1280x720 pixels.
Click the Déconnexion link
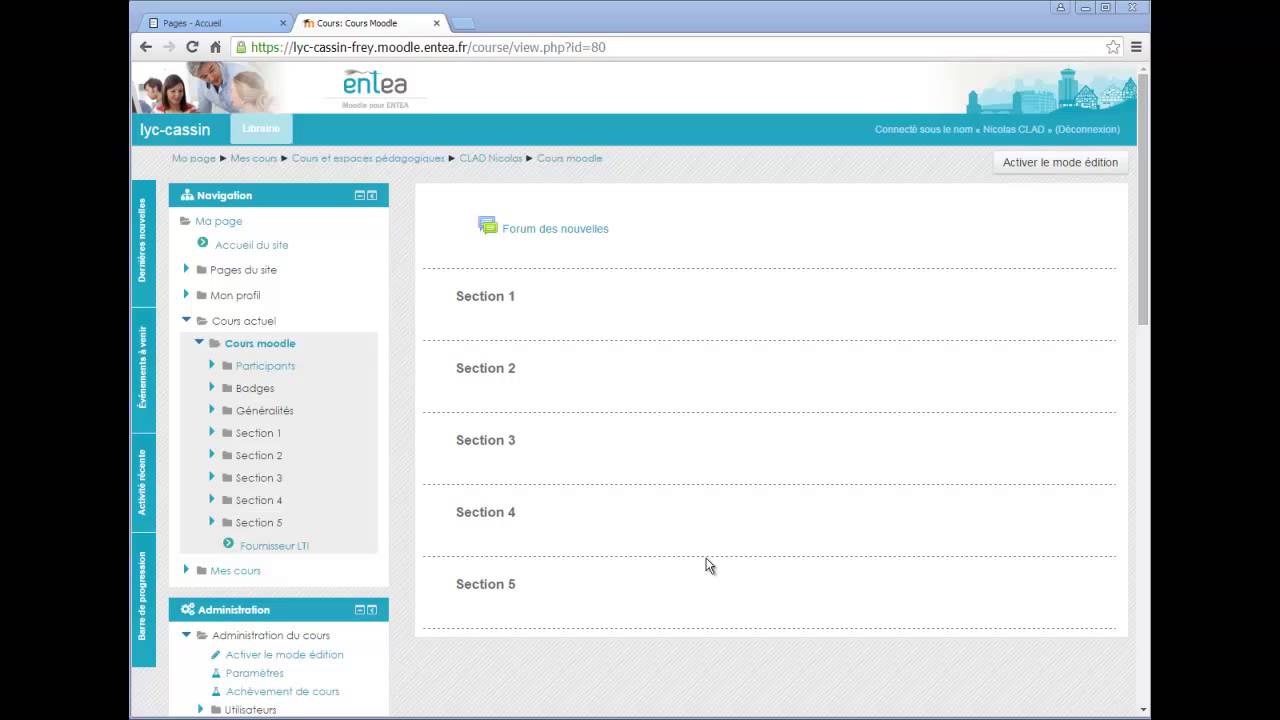click(x=1087, y=130)
